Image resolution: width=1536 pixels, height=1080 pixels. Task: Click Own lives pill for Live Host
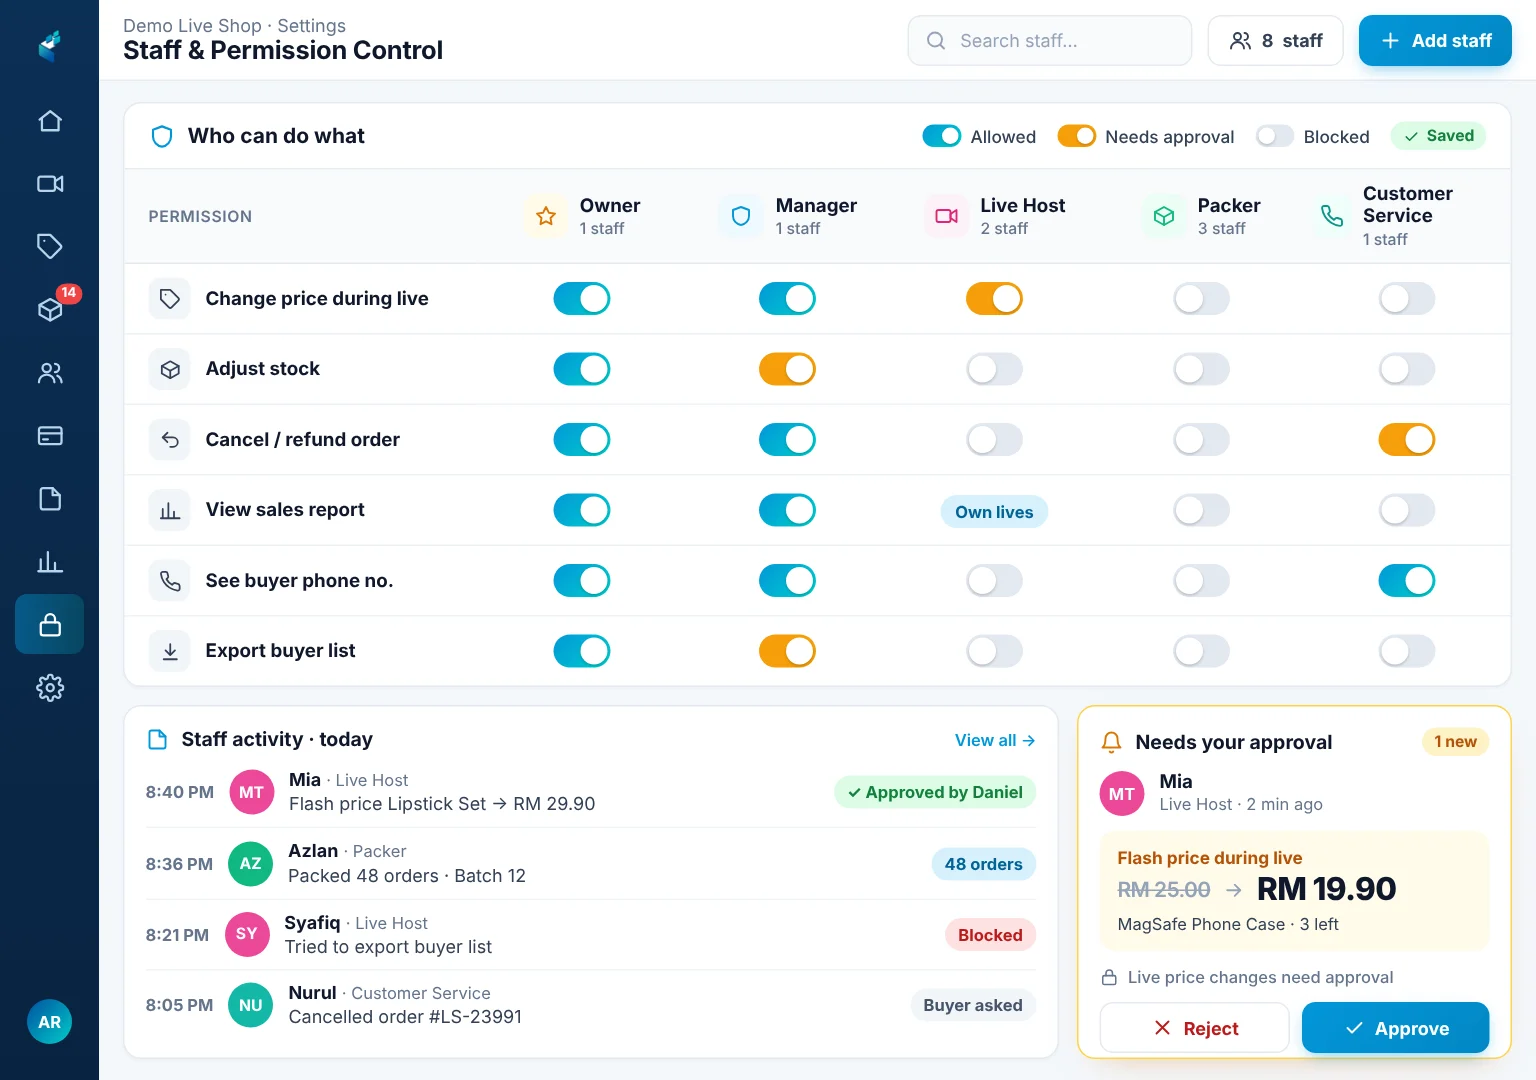point(994,512)
